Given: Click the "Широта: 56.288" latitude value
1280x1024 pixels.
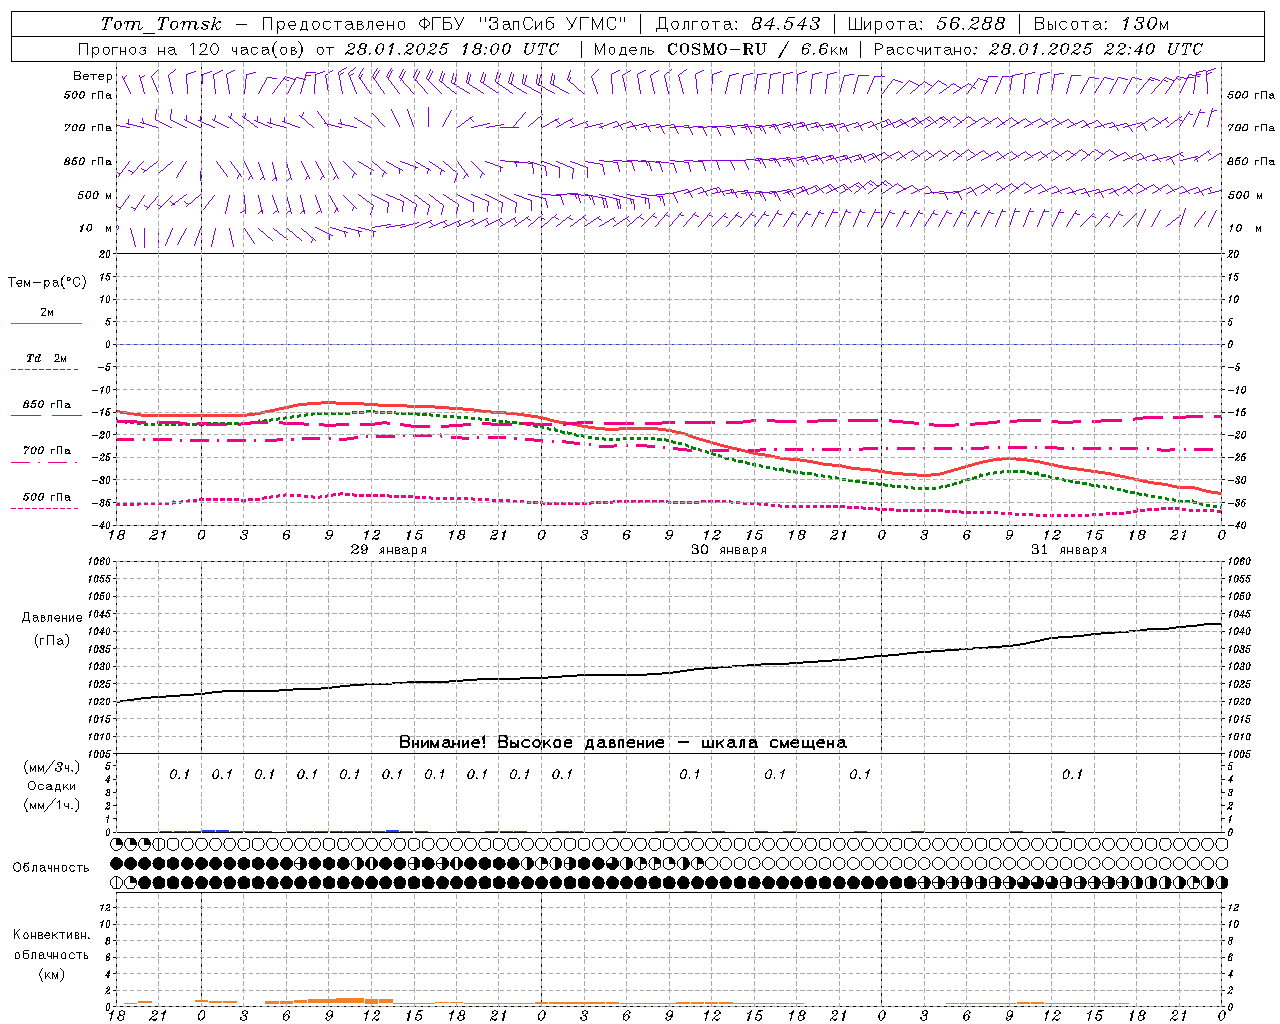Looking at the screenshot, I should (x=927, y=24).
